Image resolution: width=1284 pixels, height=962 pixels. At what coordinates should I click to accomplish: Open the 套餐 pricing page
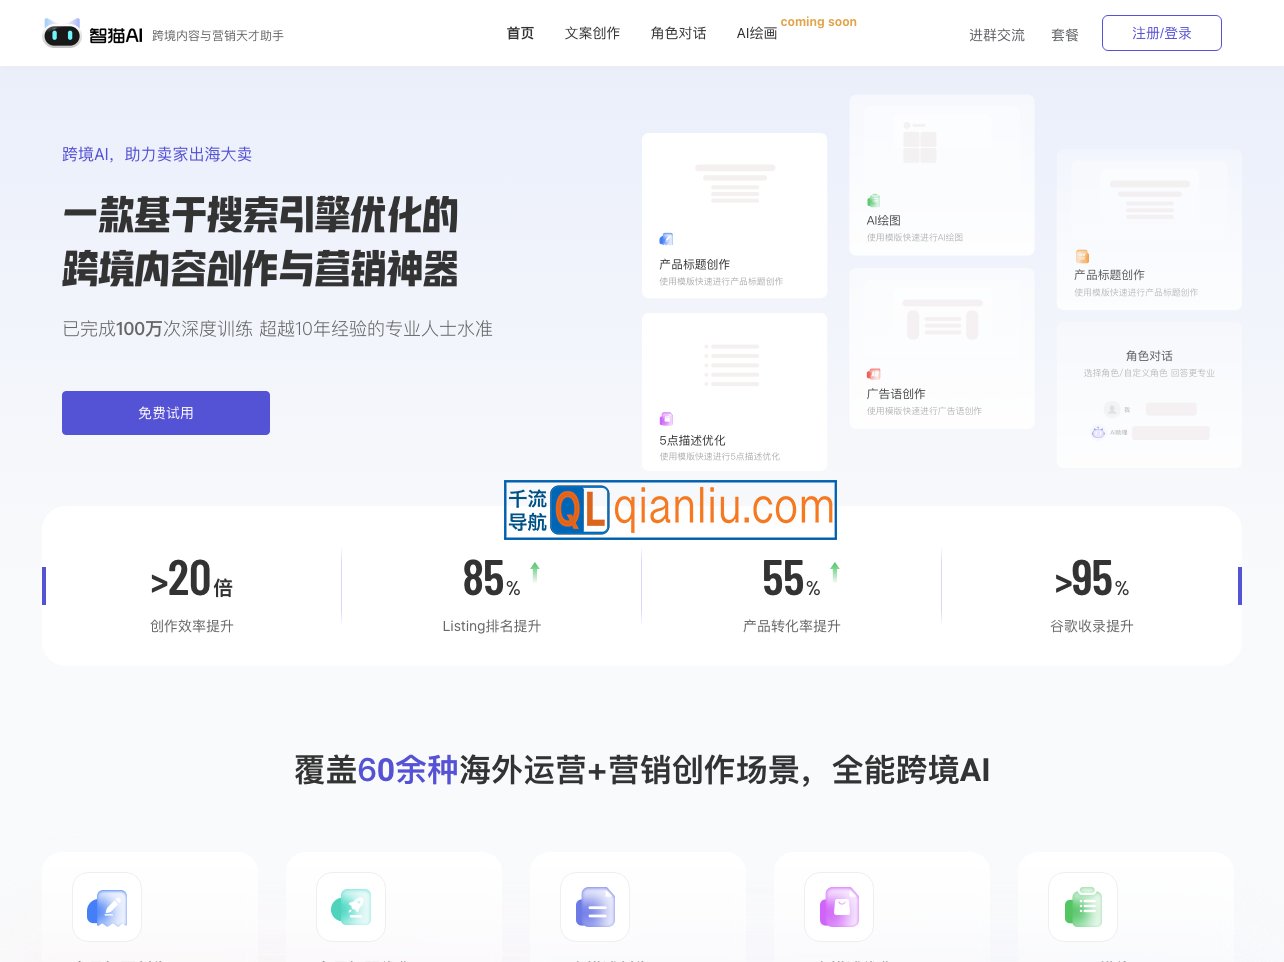[x=1065, y=35]
